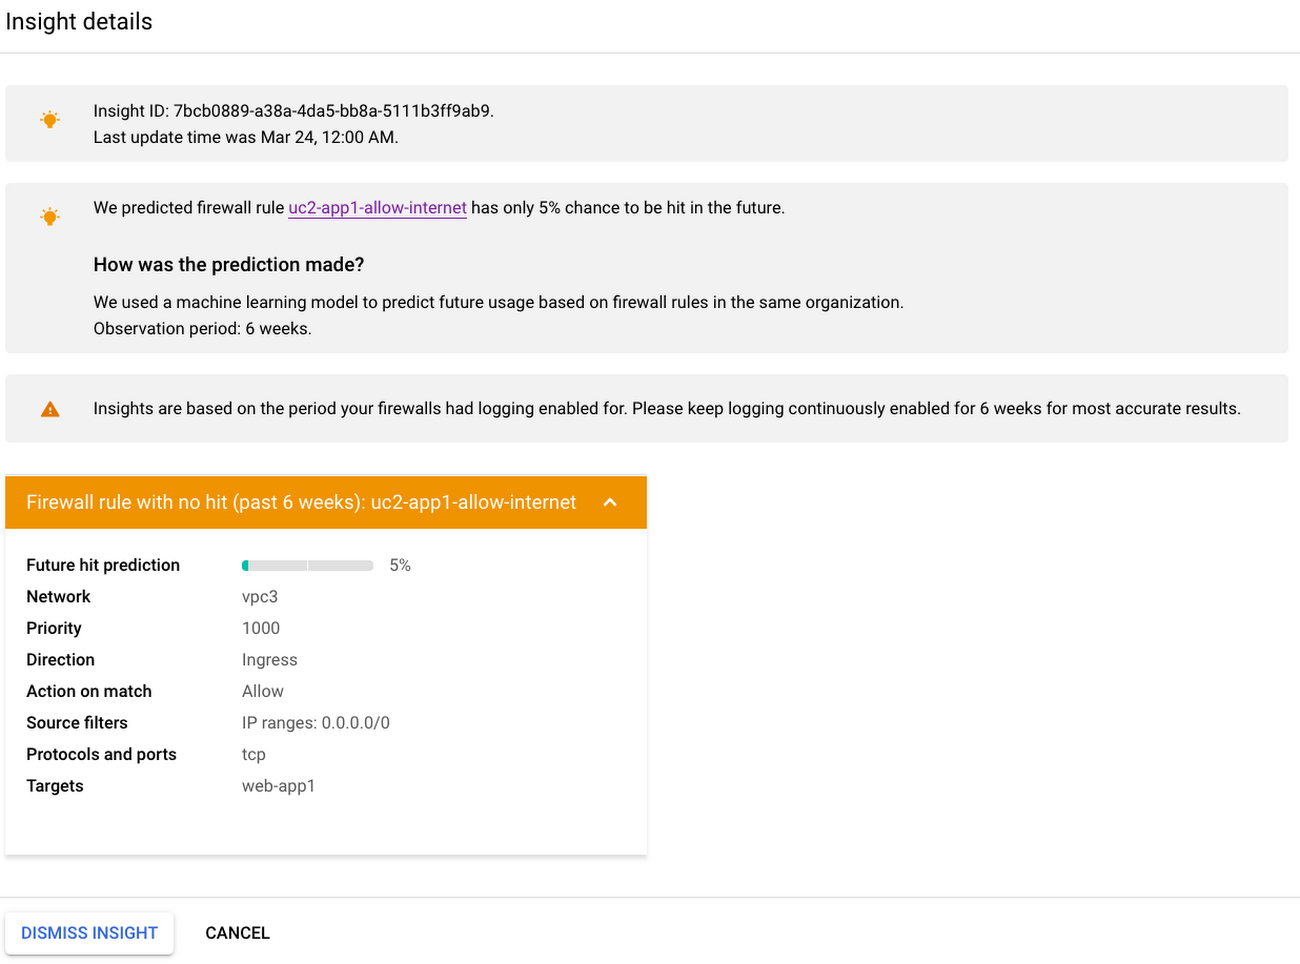Screen dimensions: 1300x964
Task: Click the direction value Ingress
Action: click(x=270, y=660)
